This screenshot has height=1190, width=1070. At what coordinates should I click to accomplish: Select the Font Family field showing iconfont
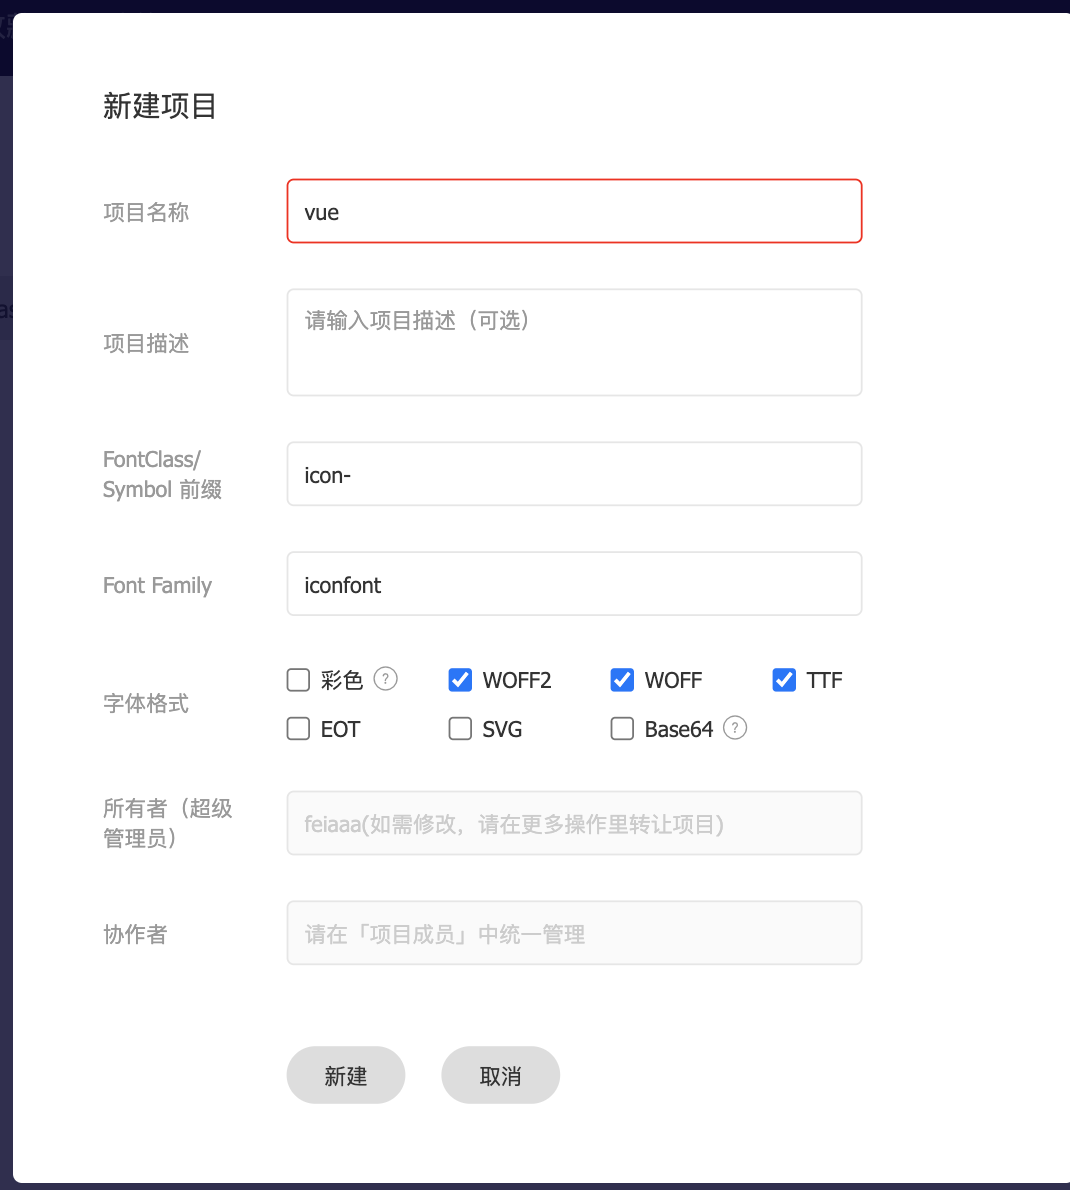pyautogui.click(x=574, y=583)
